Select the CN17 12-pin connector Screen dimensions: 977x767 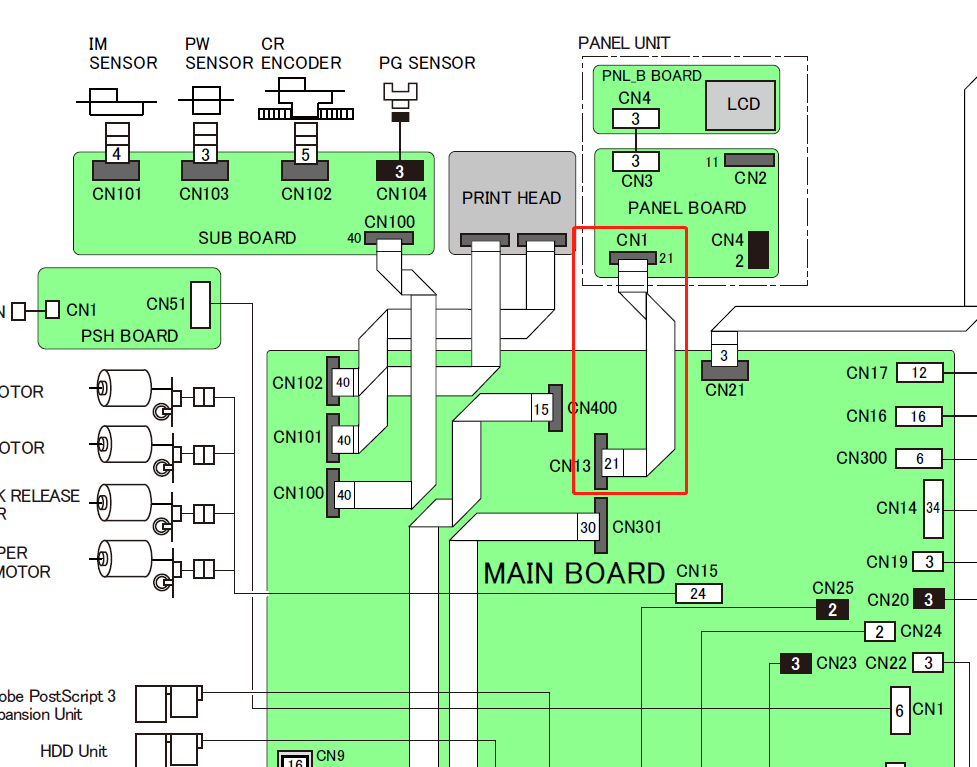pos(918,373)
